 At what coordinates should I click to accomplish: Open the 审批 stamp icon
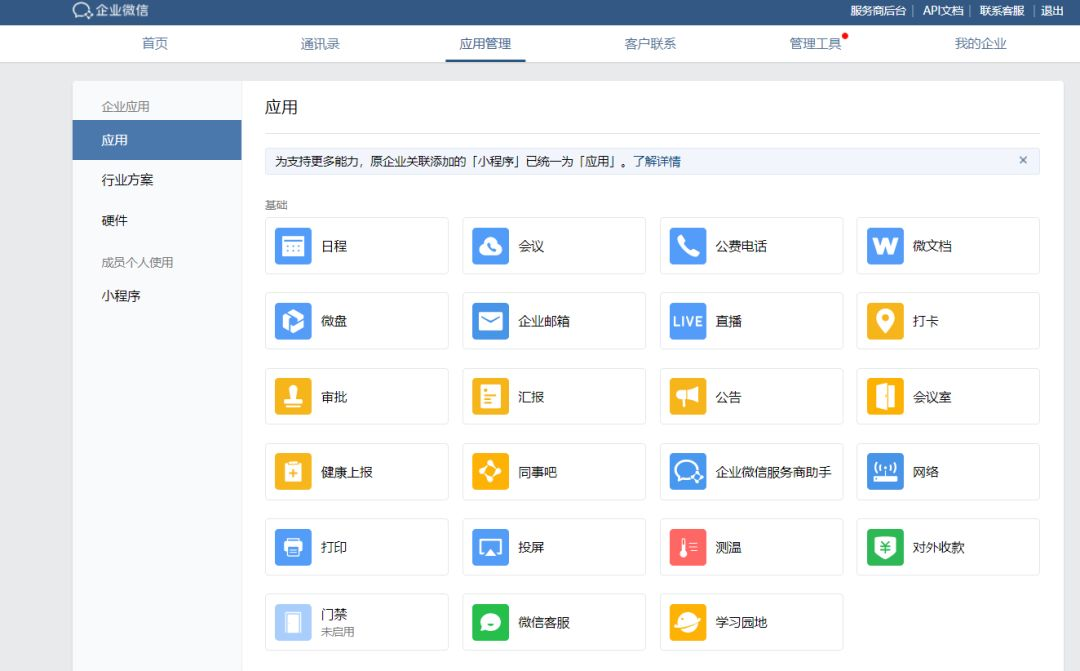pos(293,397)
